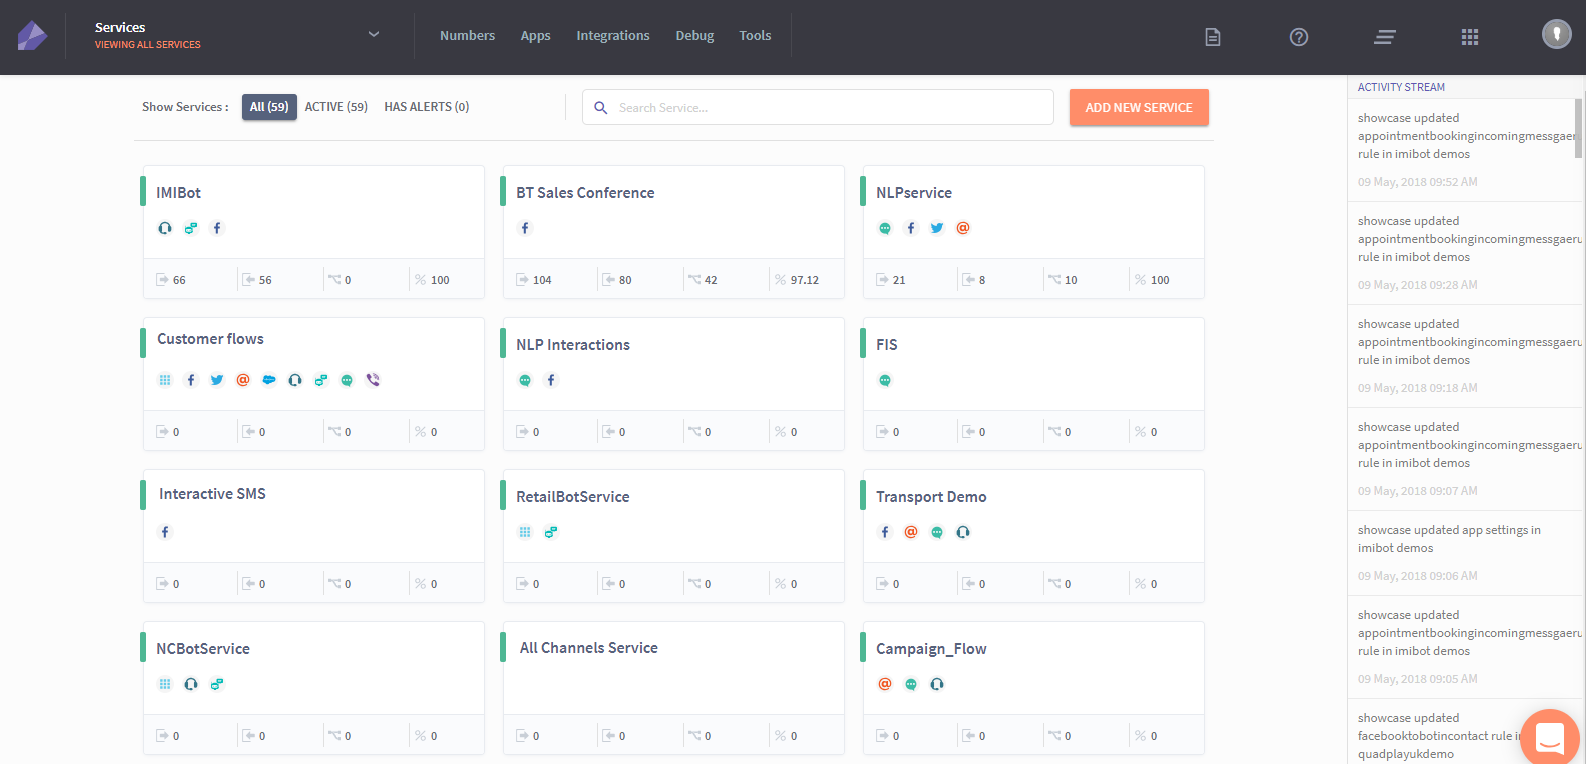Click the bot chat icon in RetailBotService
The width and height of the screenshot is (1586, 764).
(551, 532)
